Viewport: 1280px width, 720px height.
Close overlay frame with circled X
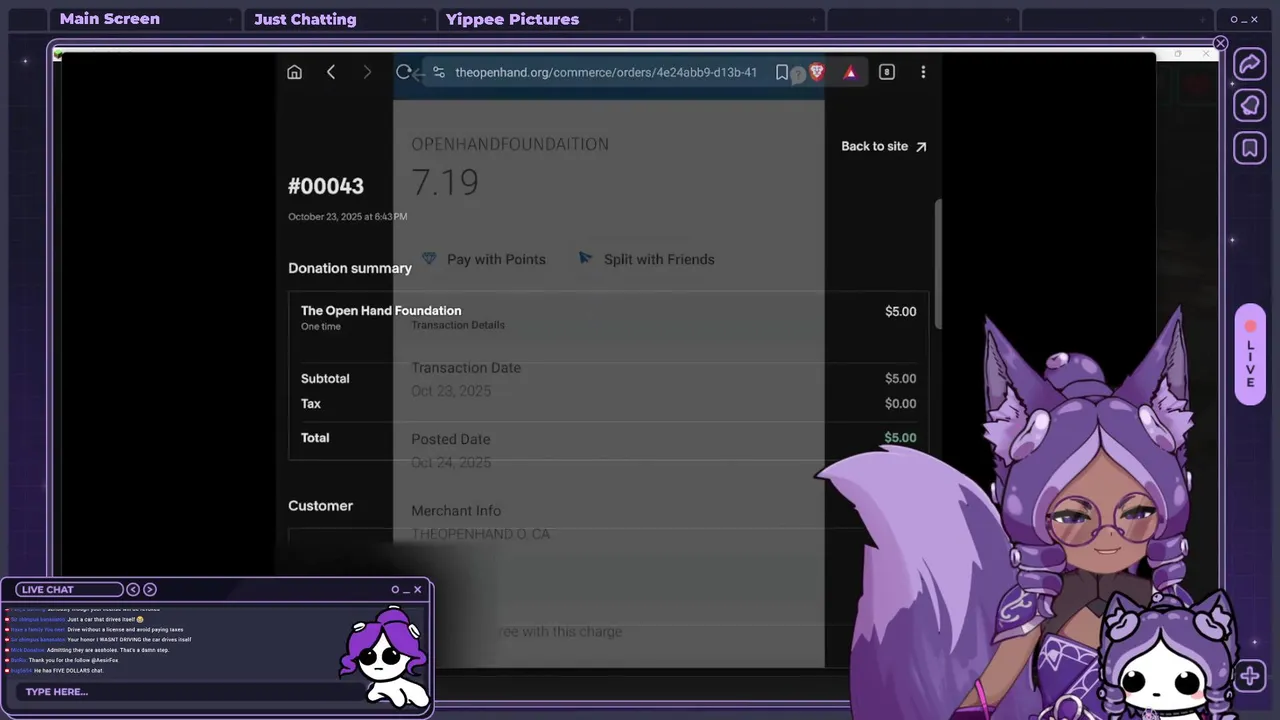coord(1220,43)
